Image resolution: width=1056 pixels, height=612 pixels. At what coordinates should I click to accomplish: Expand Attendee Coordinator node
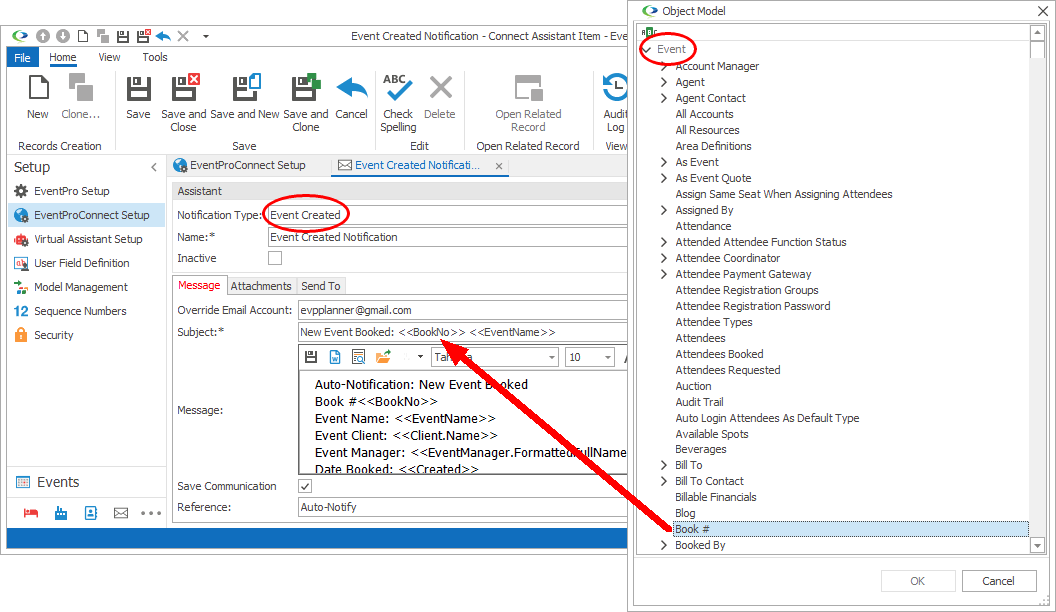coord(664,259)
